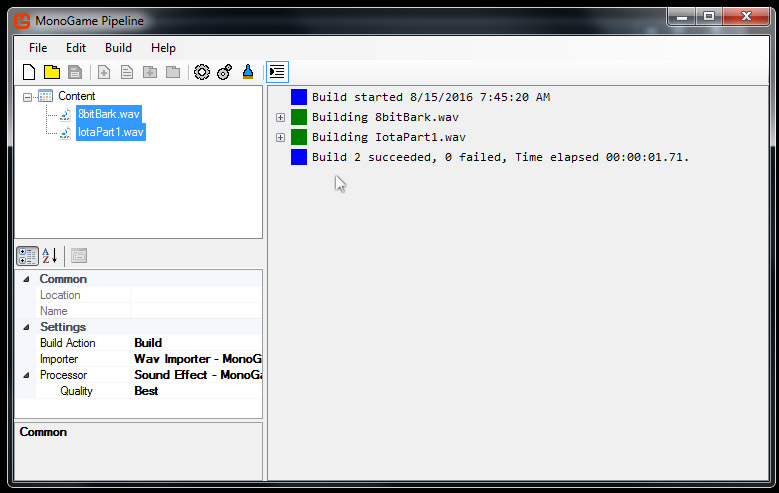Click the Build Action value field
779x493 pixels.
pos(196,343)
